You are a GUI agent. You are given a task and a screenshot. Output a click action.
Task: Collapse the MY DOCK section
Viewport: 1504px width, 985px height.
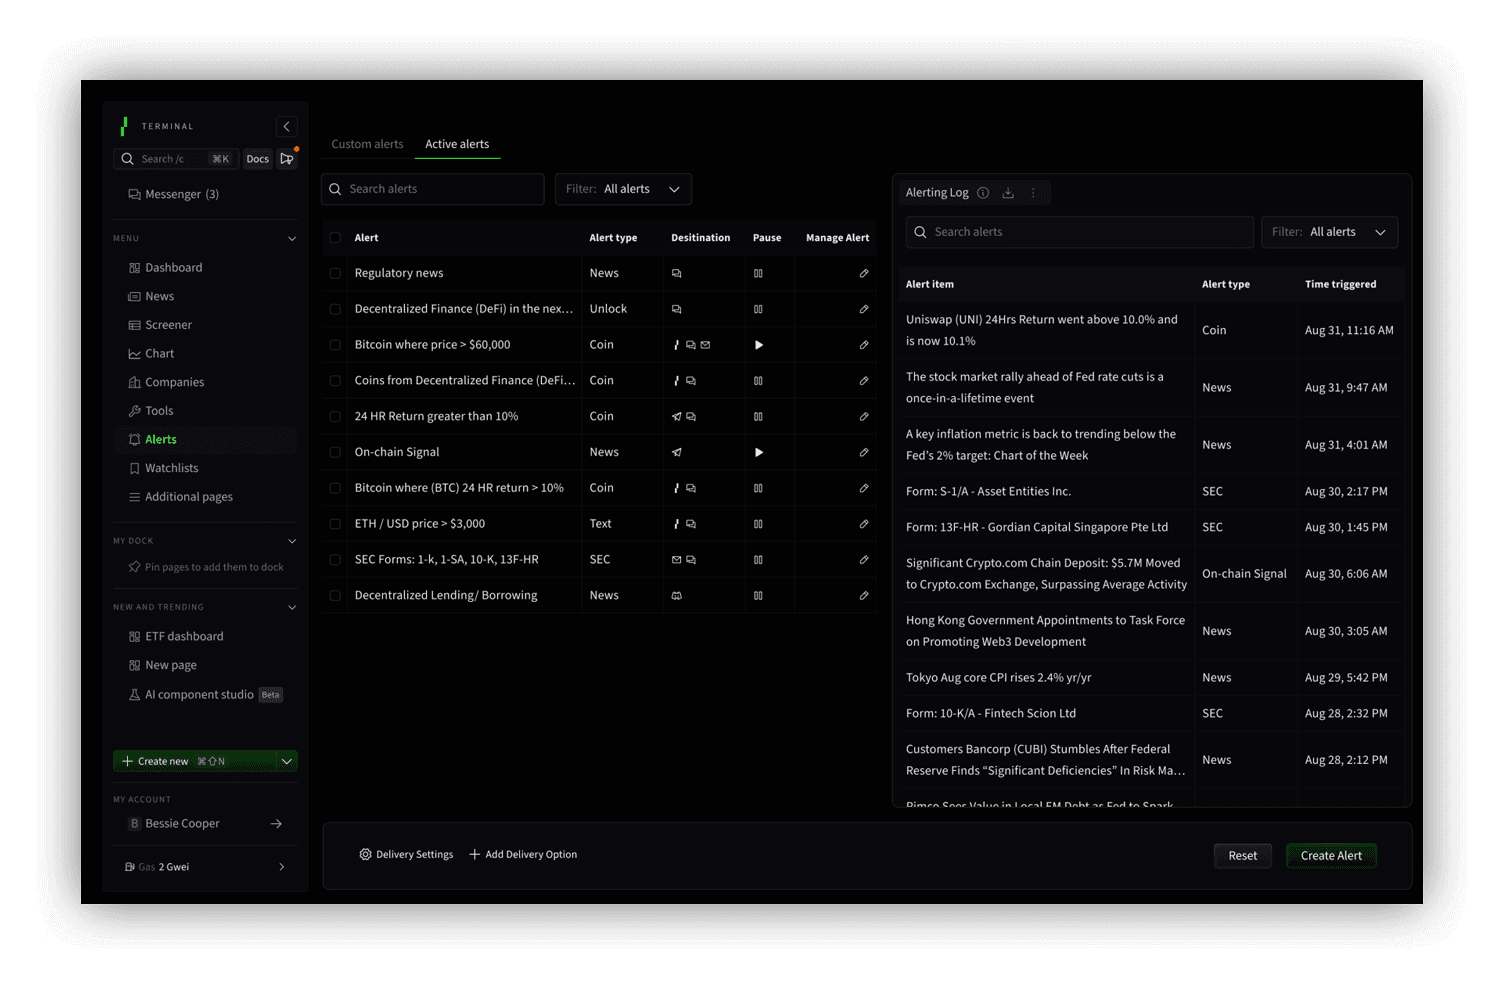click(292, 541)
